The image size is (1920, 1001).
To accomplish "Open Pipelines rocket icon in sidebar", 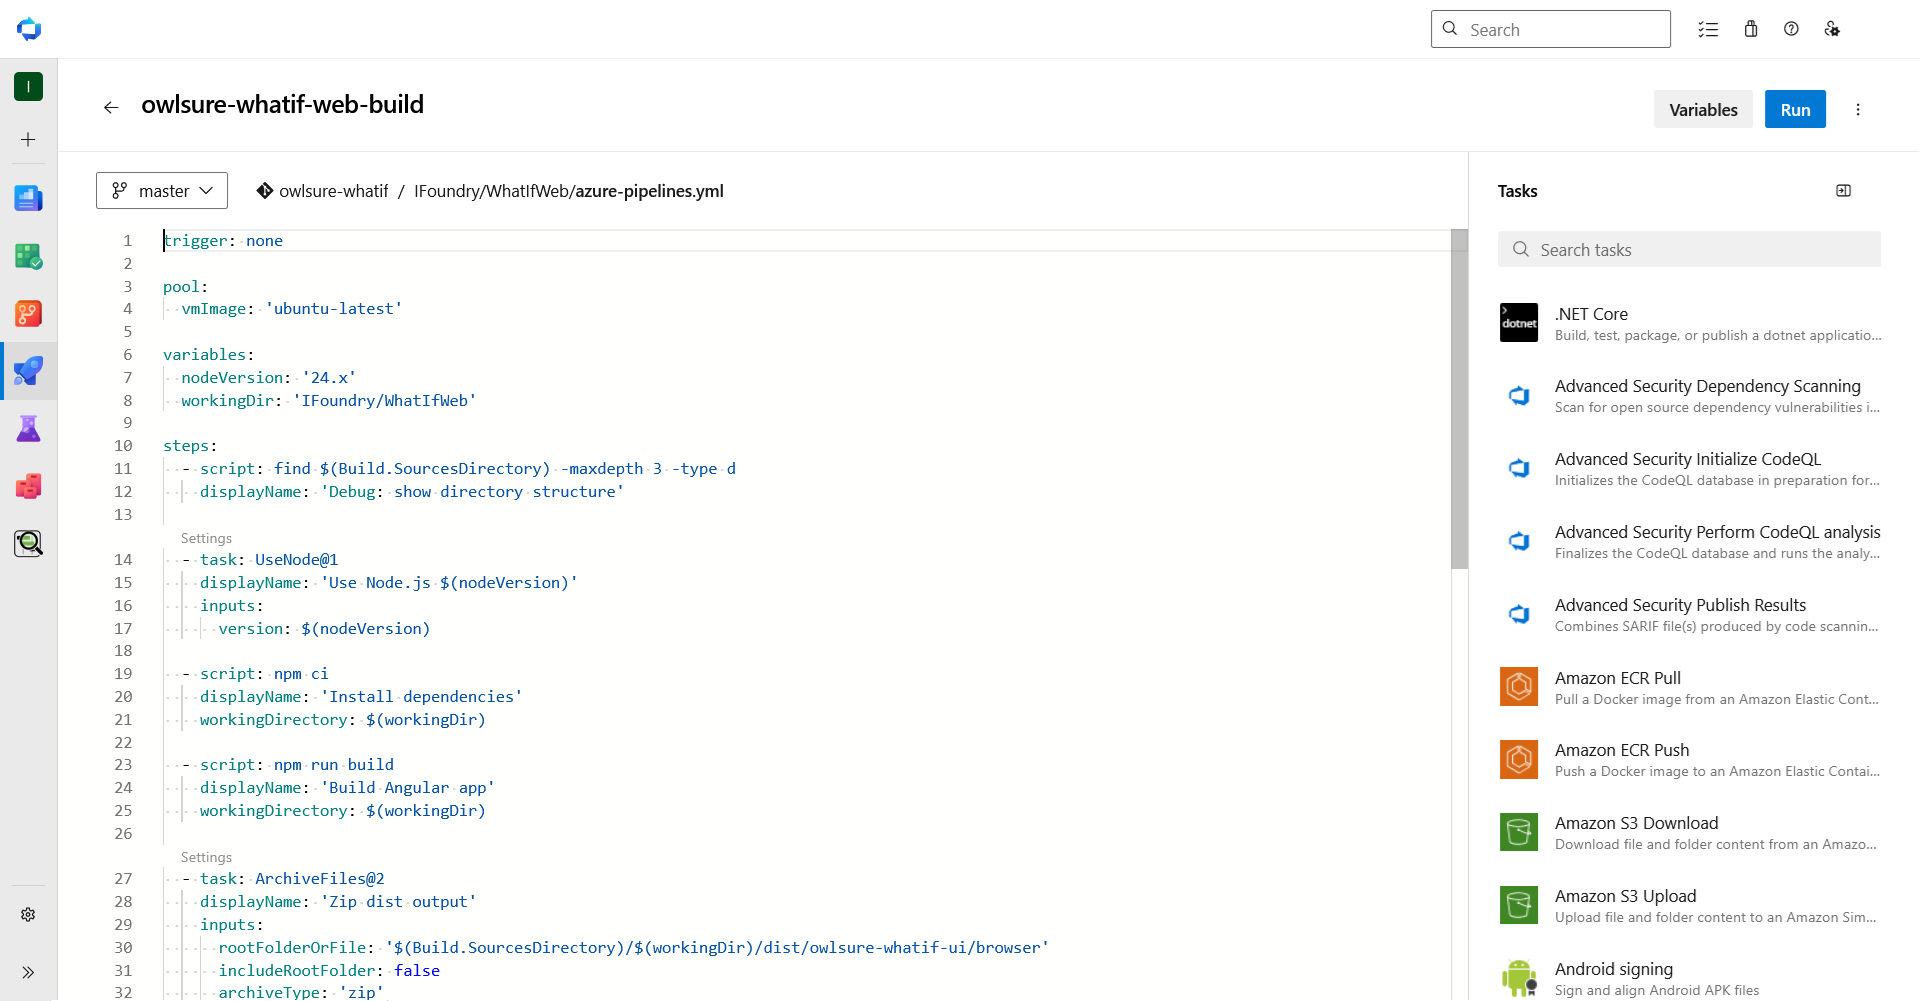I will 28,371.
